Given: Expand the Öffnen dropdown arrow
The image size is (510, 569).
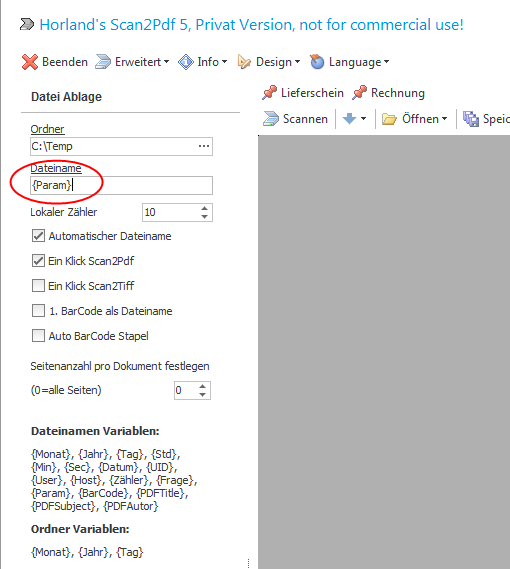Looking at the screenshot, I should tap(444, 119).
